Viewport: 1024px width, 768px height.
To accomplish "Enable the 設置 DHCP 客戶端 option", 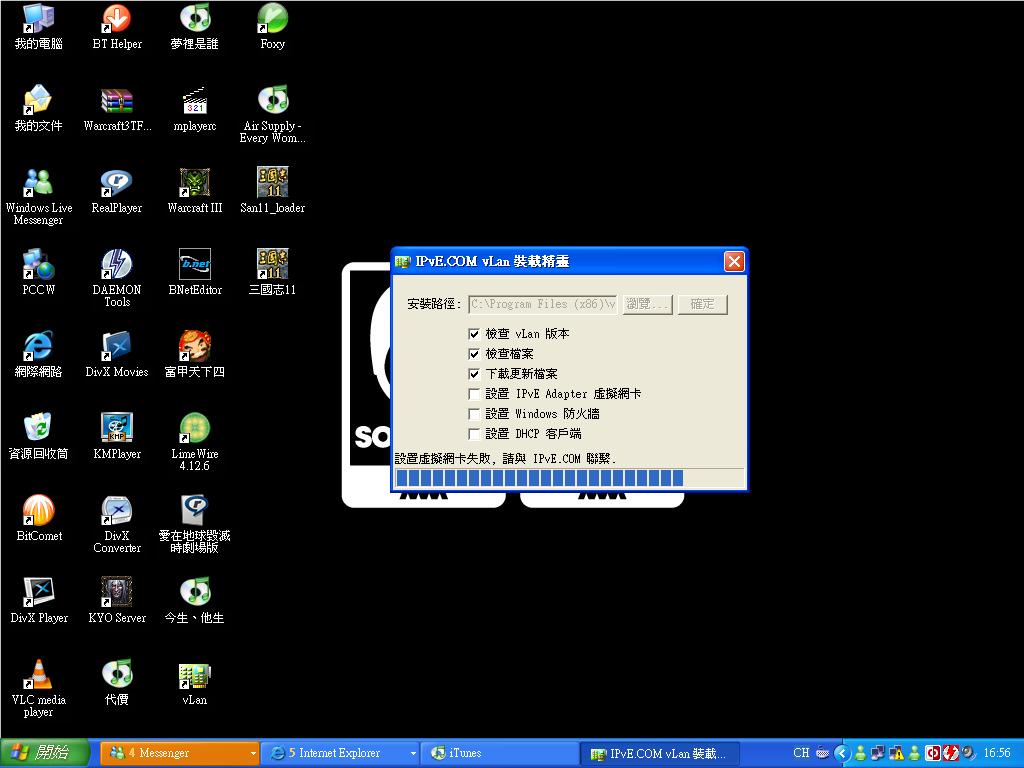I will [x=474, y=434].
